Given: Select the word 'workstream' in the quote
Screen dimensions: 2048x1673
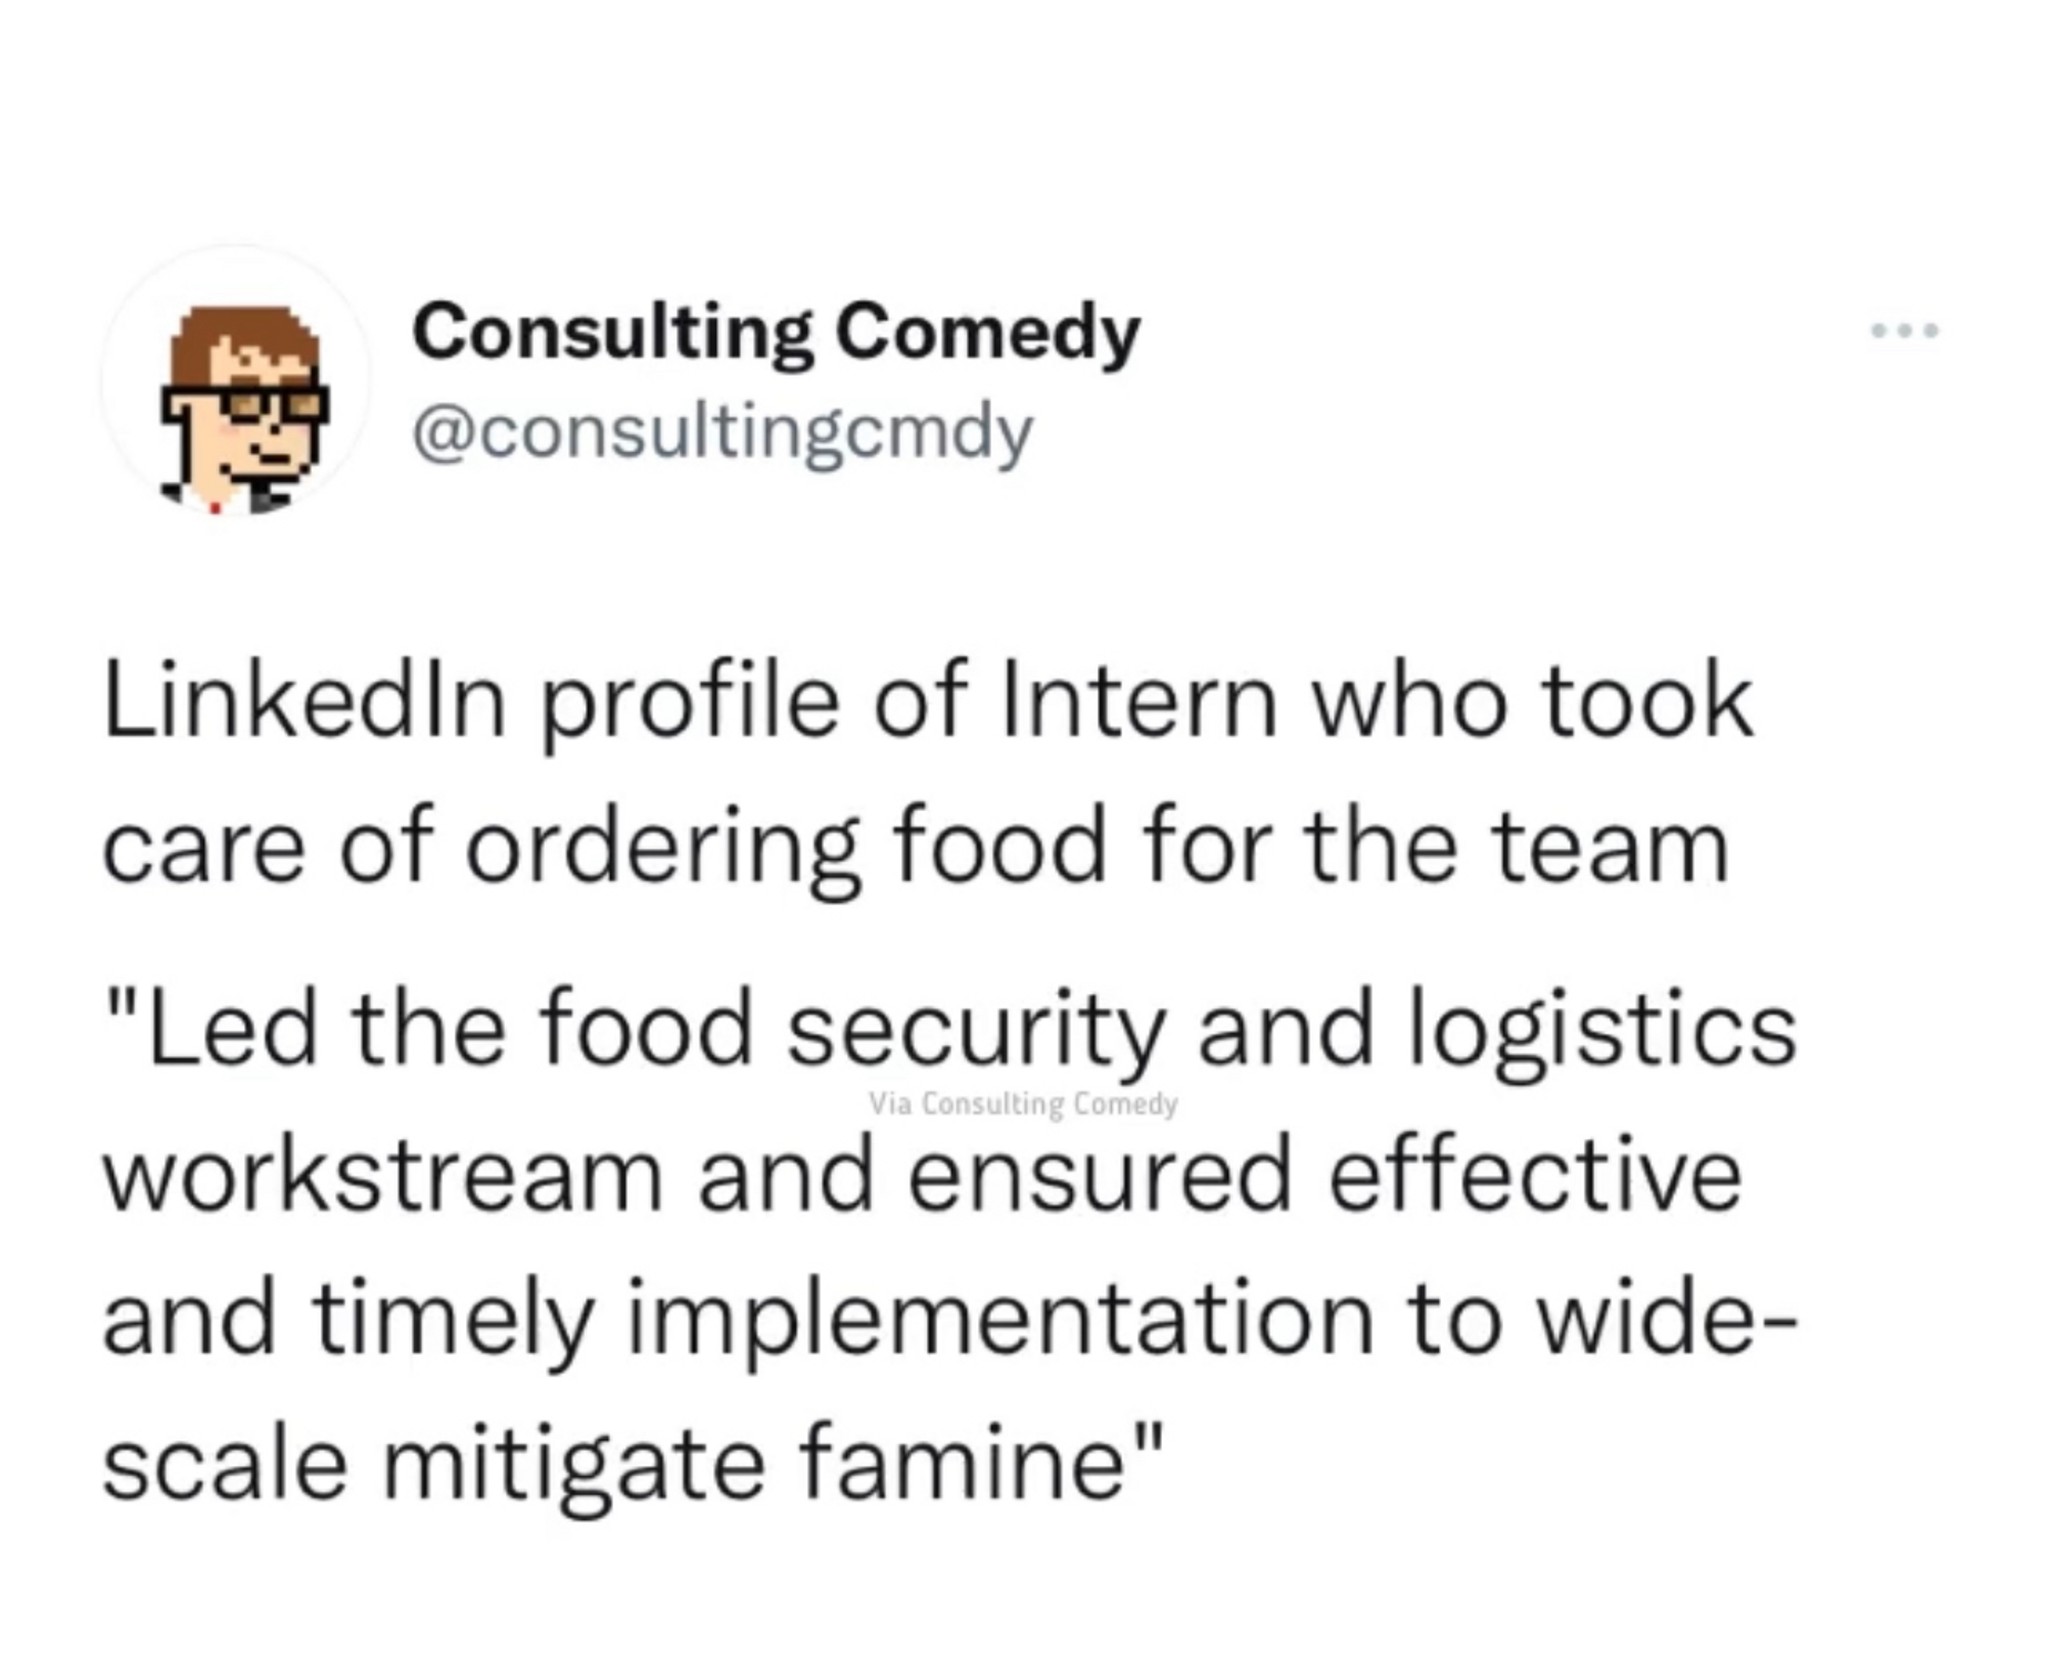Looking at the screenshot, I should coord(383,1175).
